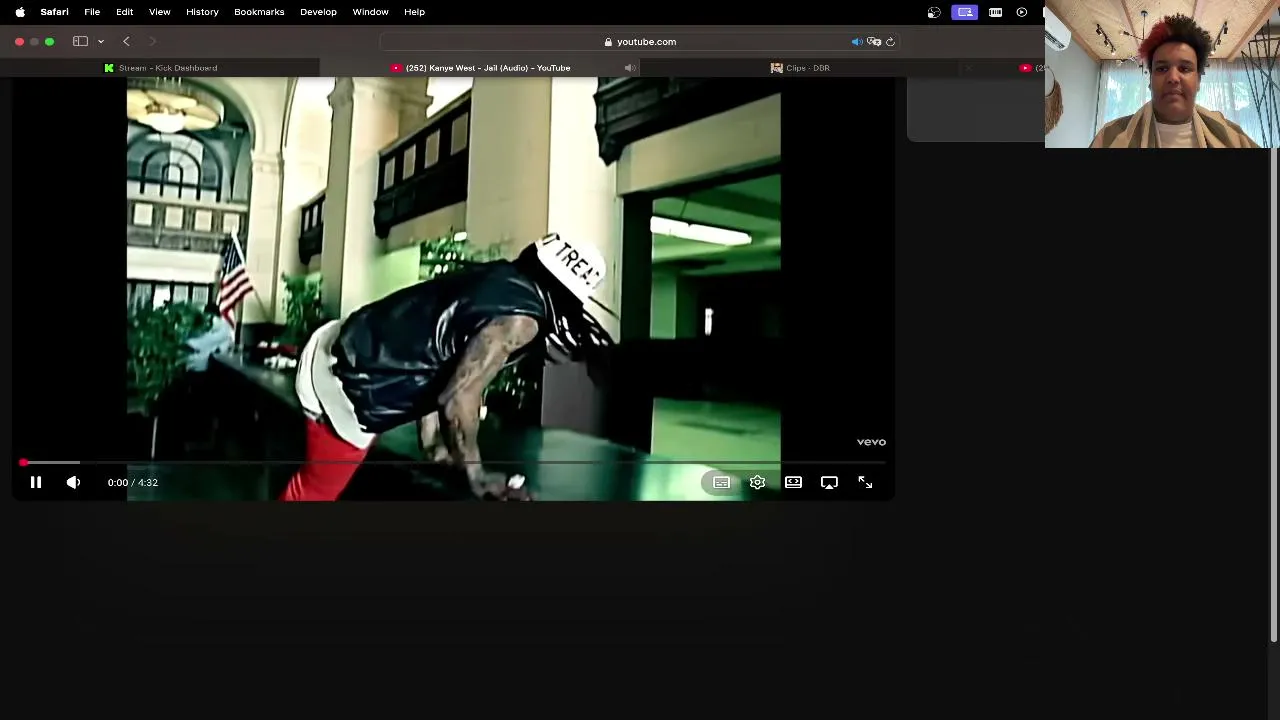Seek on the video progress bar
The image size is (1280, 720).
[x=453, y=462]
